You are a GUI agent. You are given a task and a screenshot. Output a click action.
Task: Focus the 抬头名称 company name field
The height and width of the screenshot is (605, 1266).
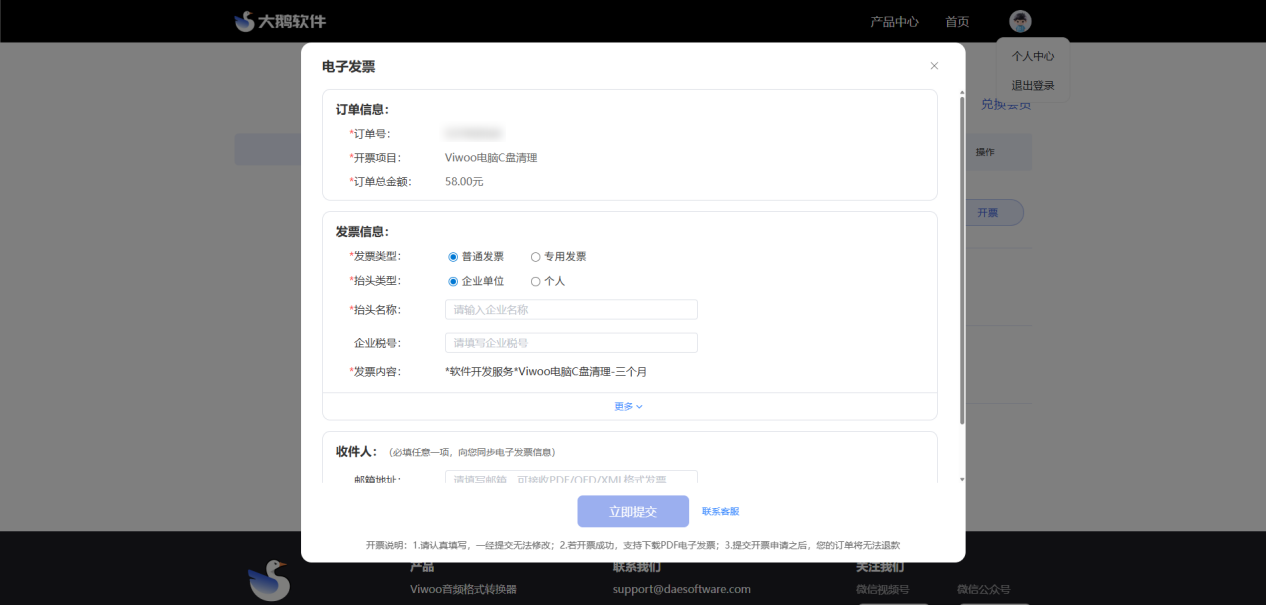(571, 310)
